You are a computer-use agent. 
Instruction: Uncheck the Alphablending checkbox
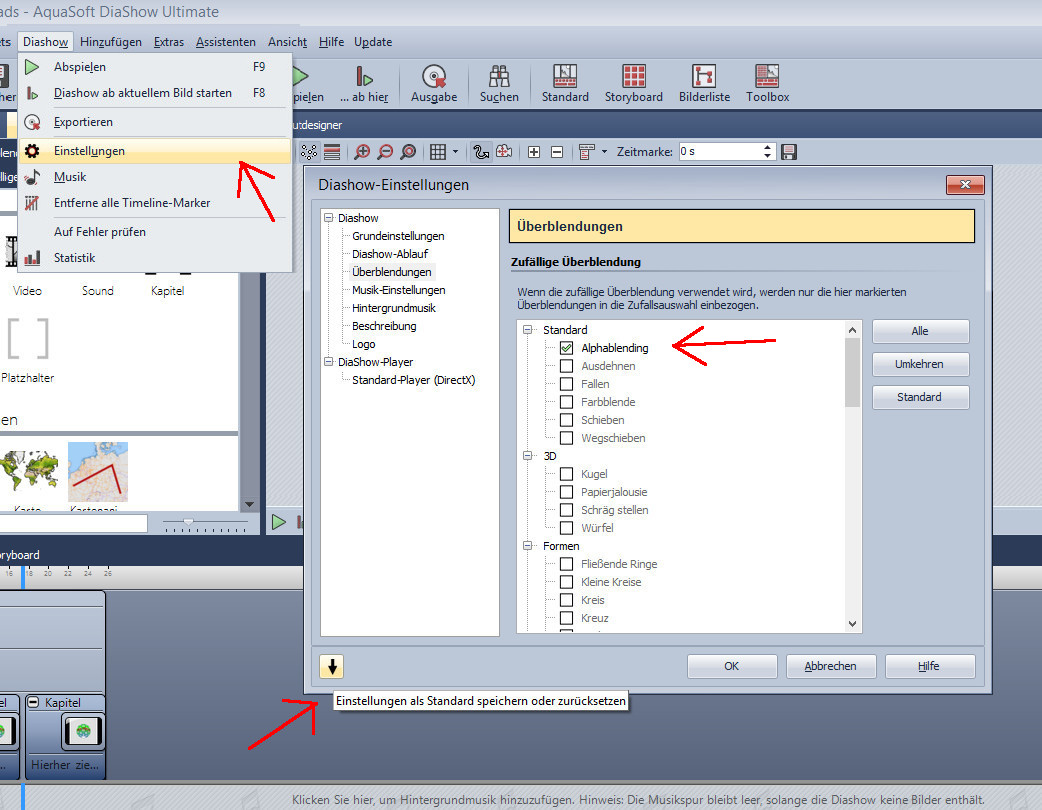tap(567, 348)
